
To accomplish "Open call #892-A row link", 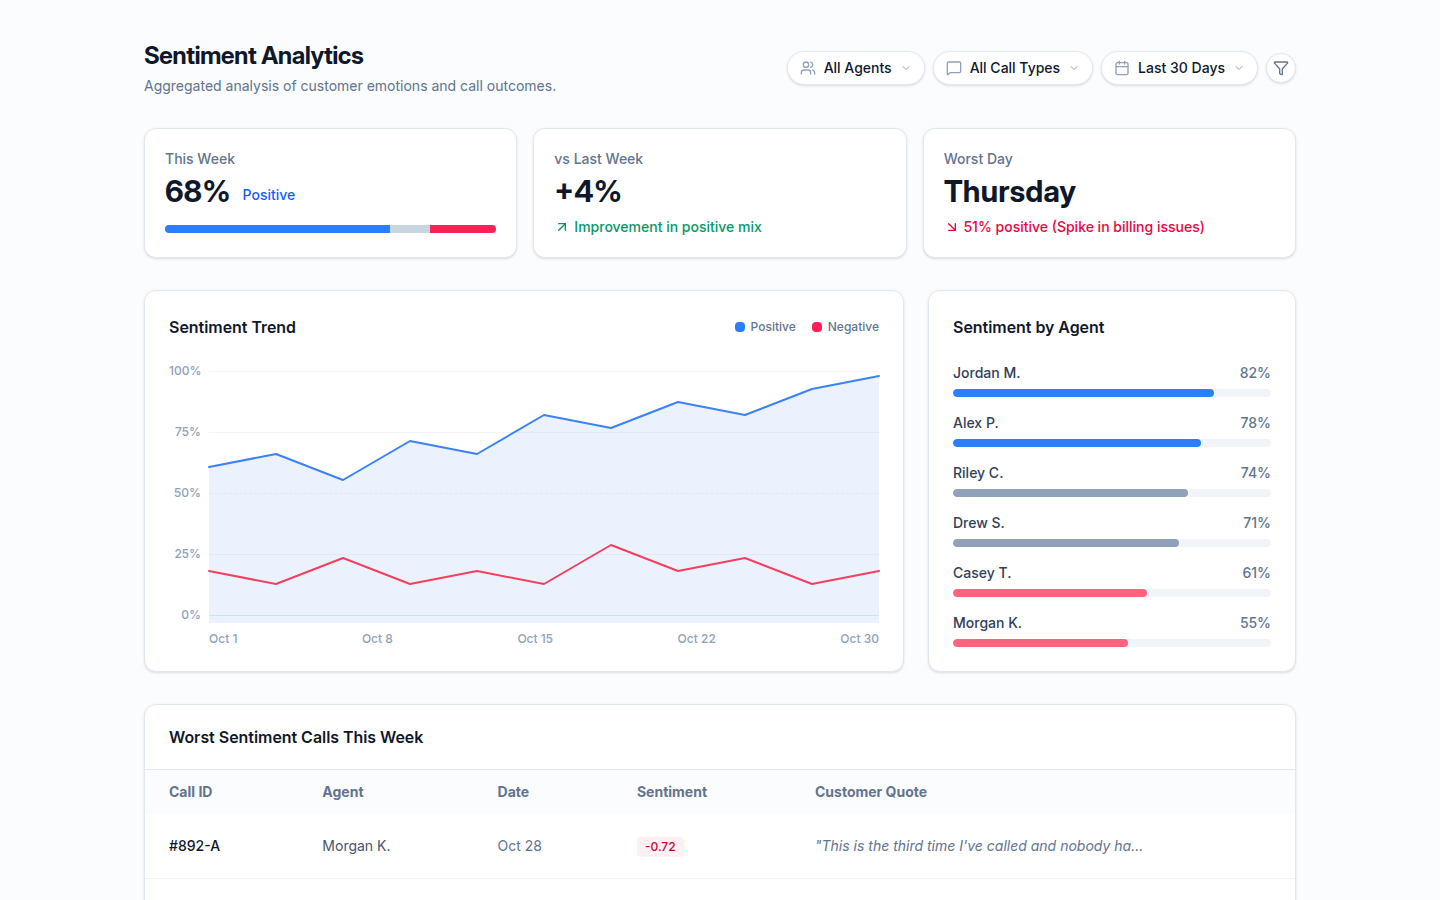I will pos(194,846).
